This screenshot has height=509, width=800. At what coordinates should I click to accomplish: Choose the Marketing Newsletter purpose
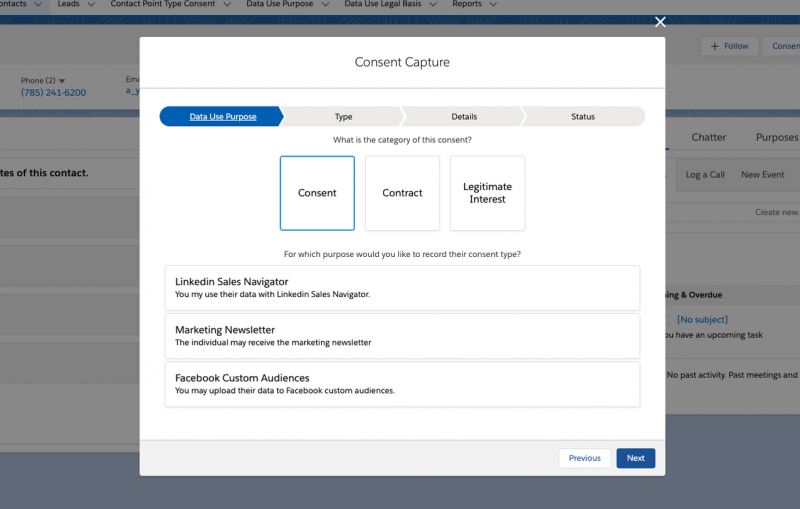(x=402, y=336)
